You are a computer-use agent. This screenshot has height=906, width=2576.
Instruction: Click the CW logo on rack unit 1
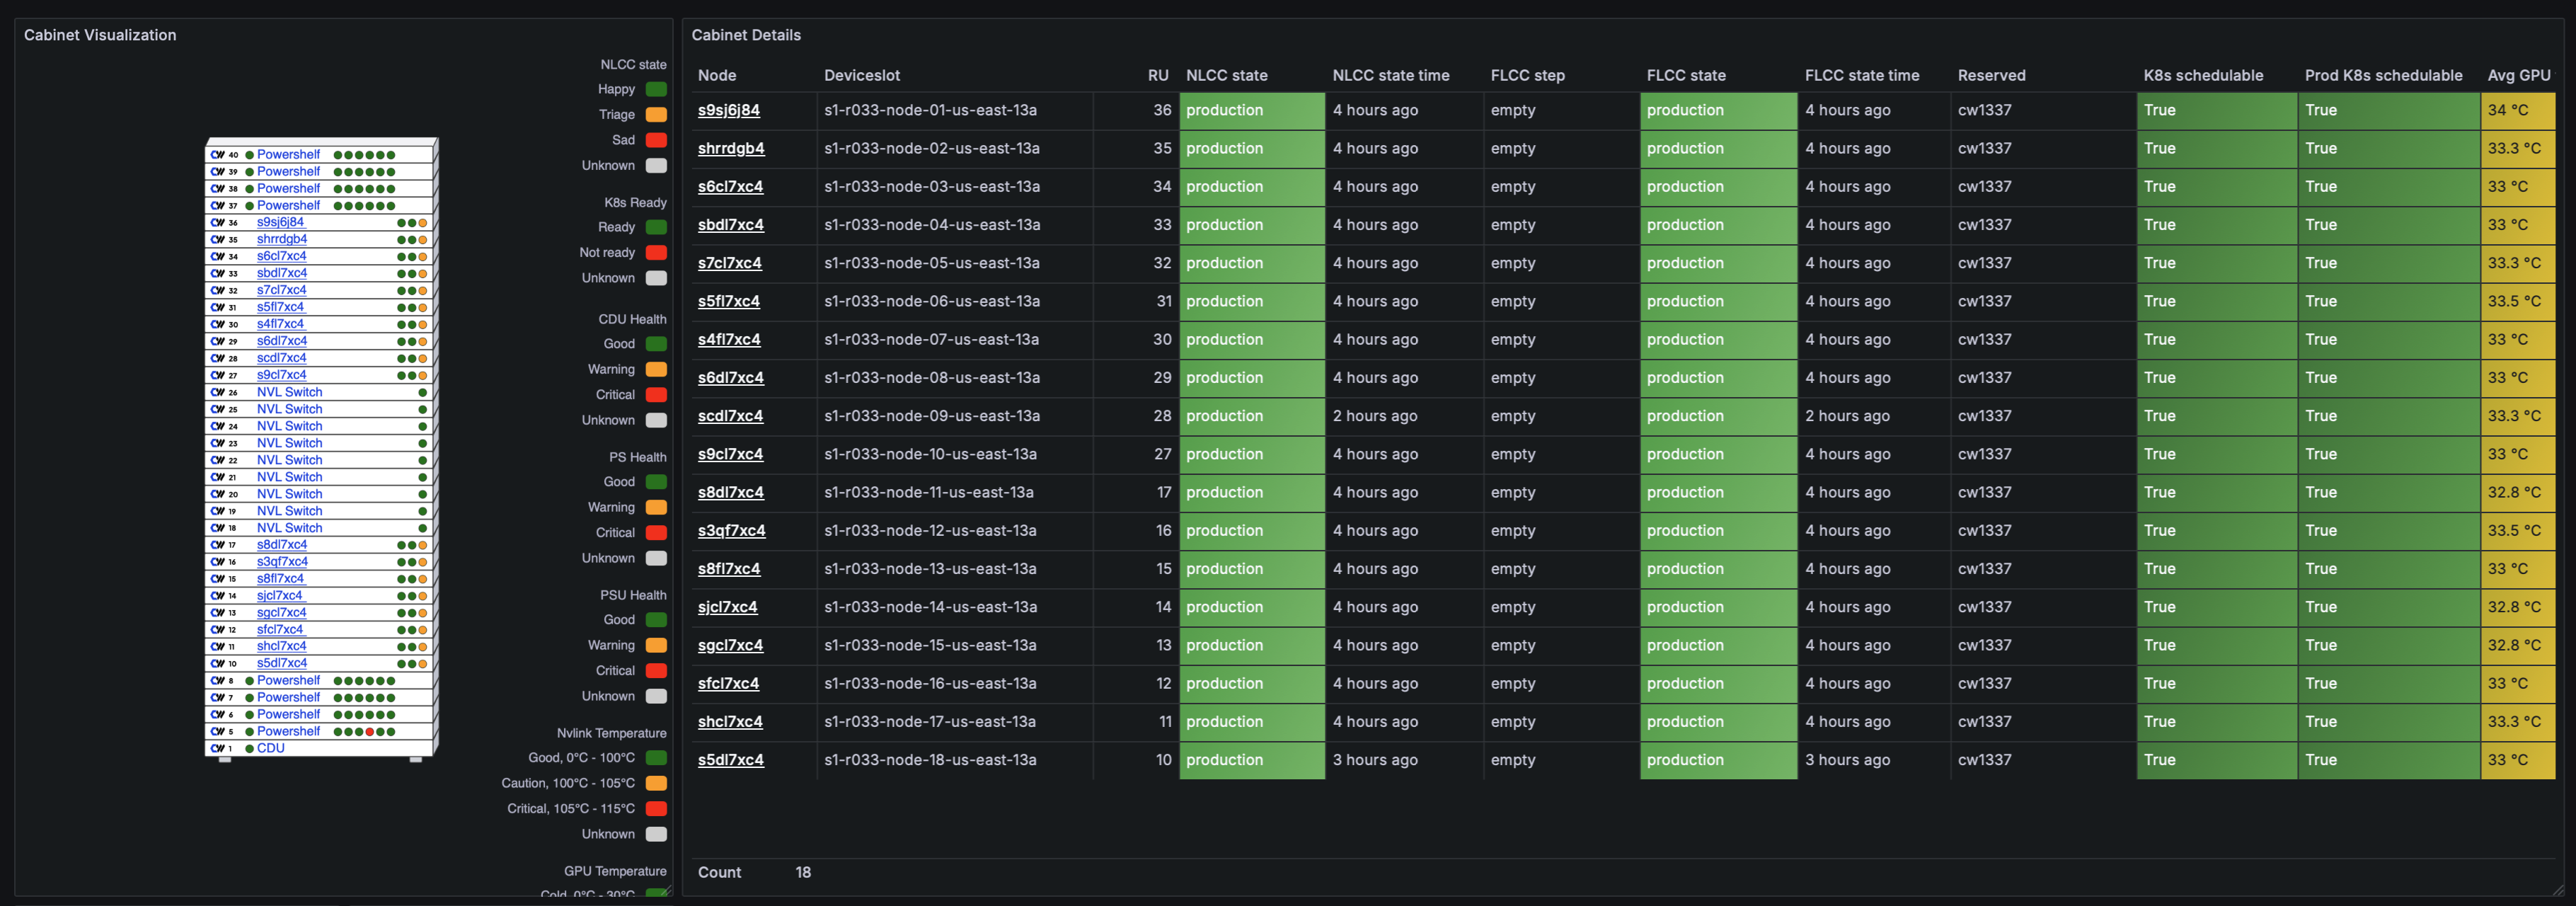[217, 749]
